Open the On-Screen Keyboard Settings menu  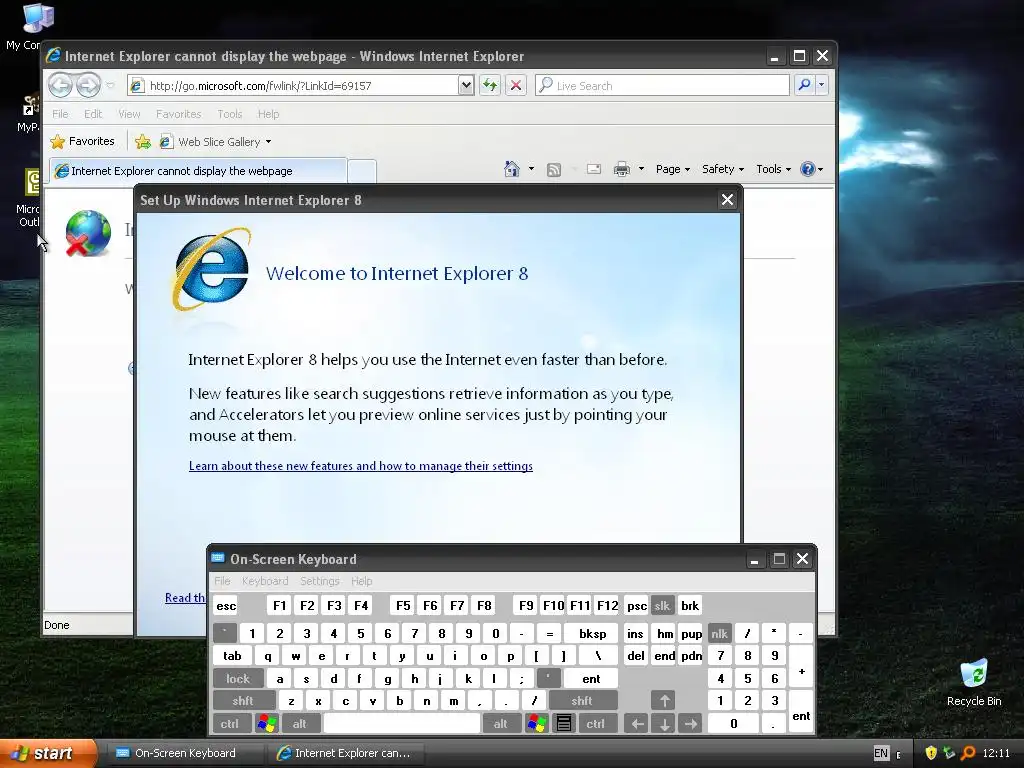click(319, 581)
